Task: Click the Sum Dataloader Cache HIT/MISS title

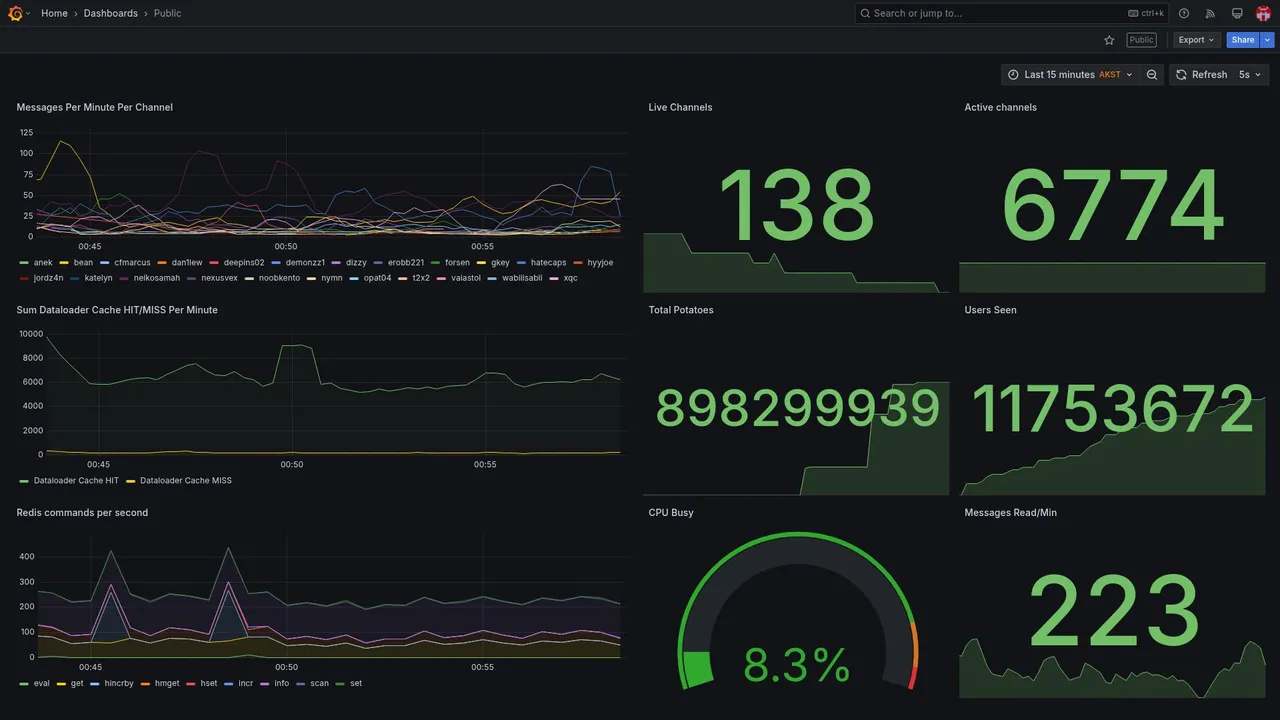Action: pyautogui.click(x=117, y=310)
